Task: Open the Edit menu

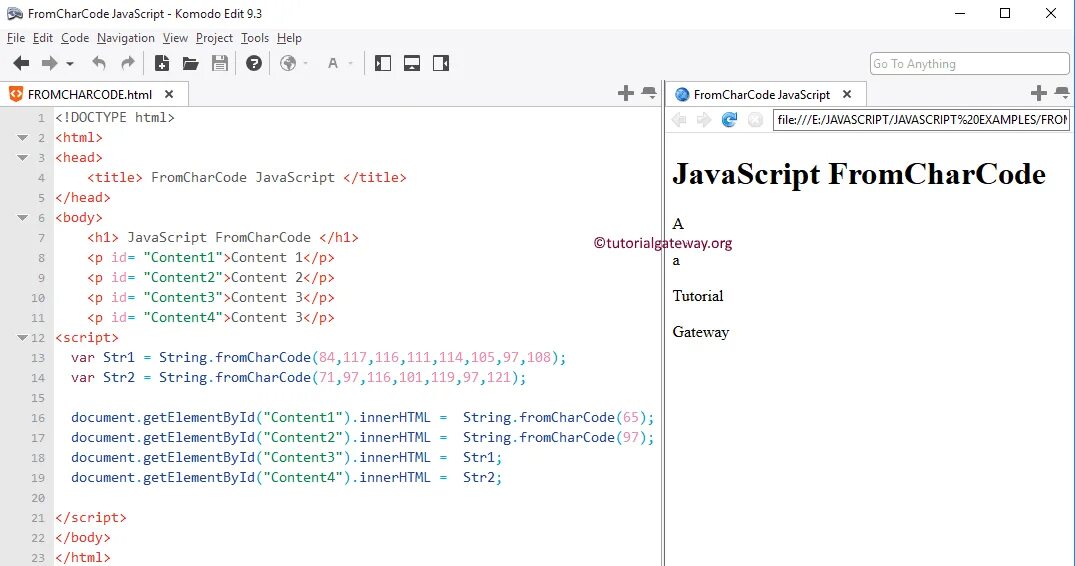Action: point(43,38)
